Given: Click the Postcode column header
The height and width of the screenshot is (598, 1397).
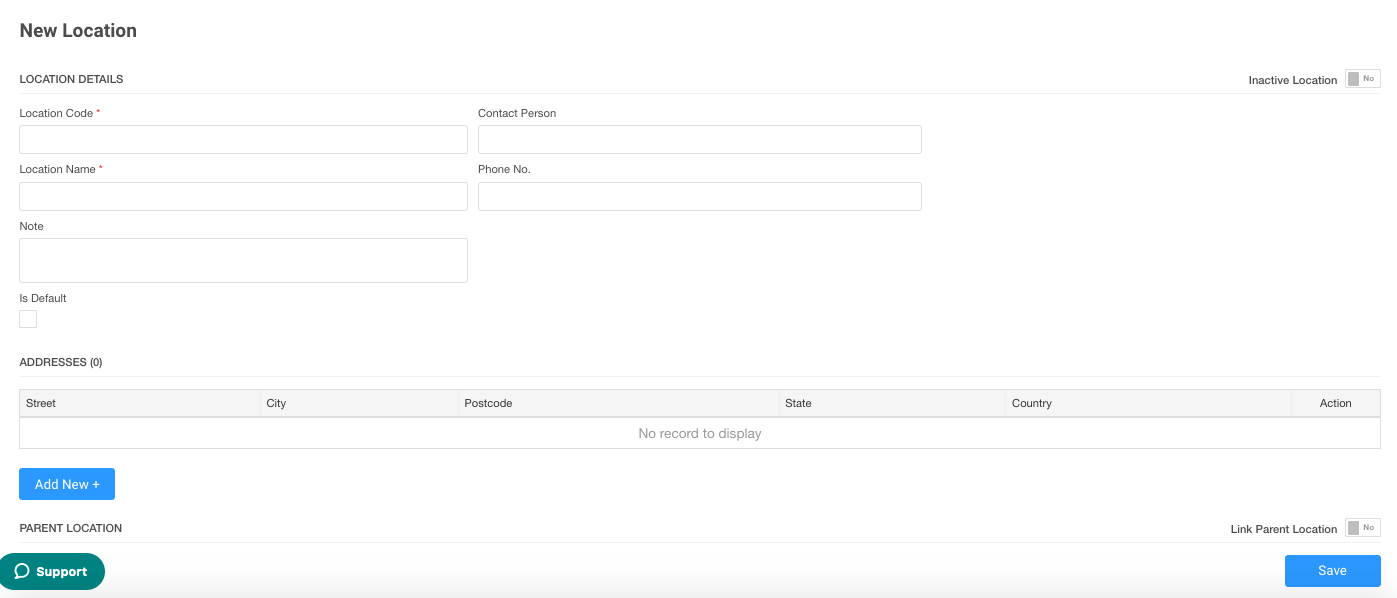Looking at the screenshot, I should 618,403.
